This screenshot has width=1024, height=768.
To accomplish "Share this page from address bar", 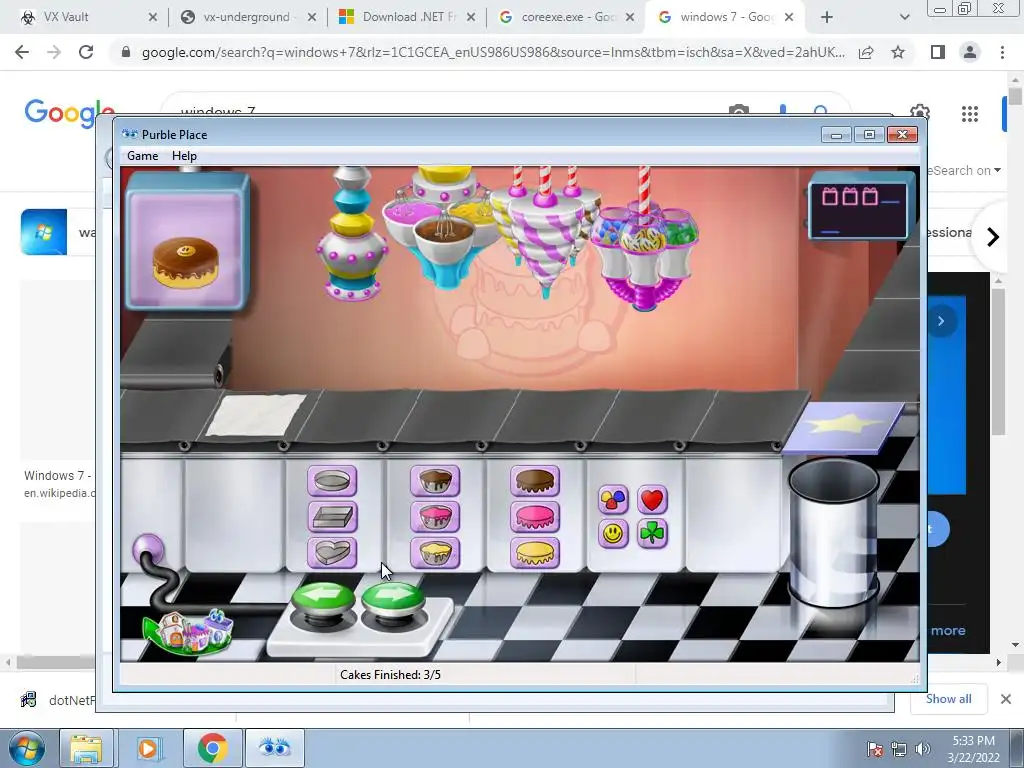I will click(866, 52).
